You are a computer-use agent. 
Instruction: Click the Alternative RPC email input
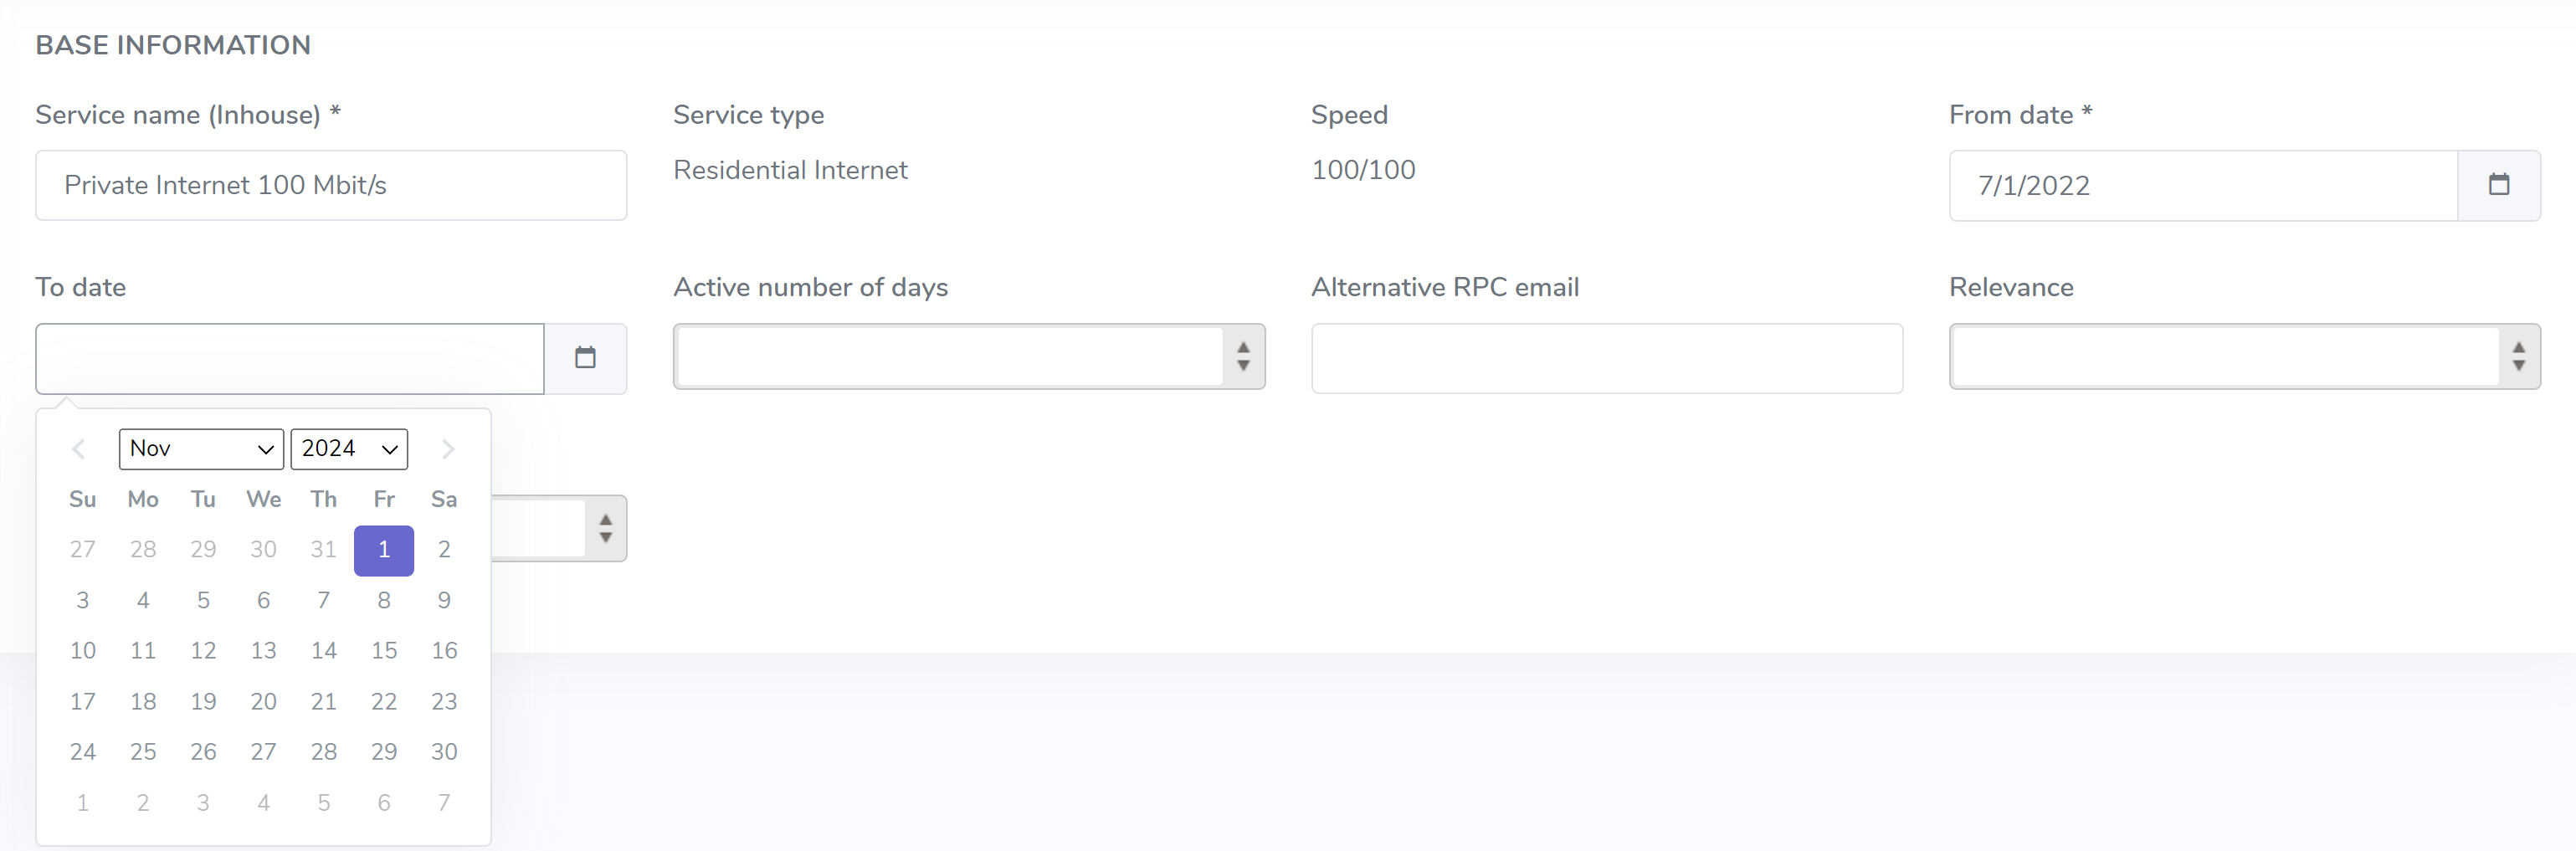coord(1607,358)
